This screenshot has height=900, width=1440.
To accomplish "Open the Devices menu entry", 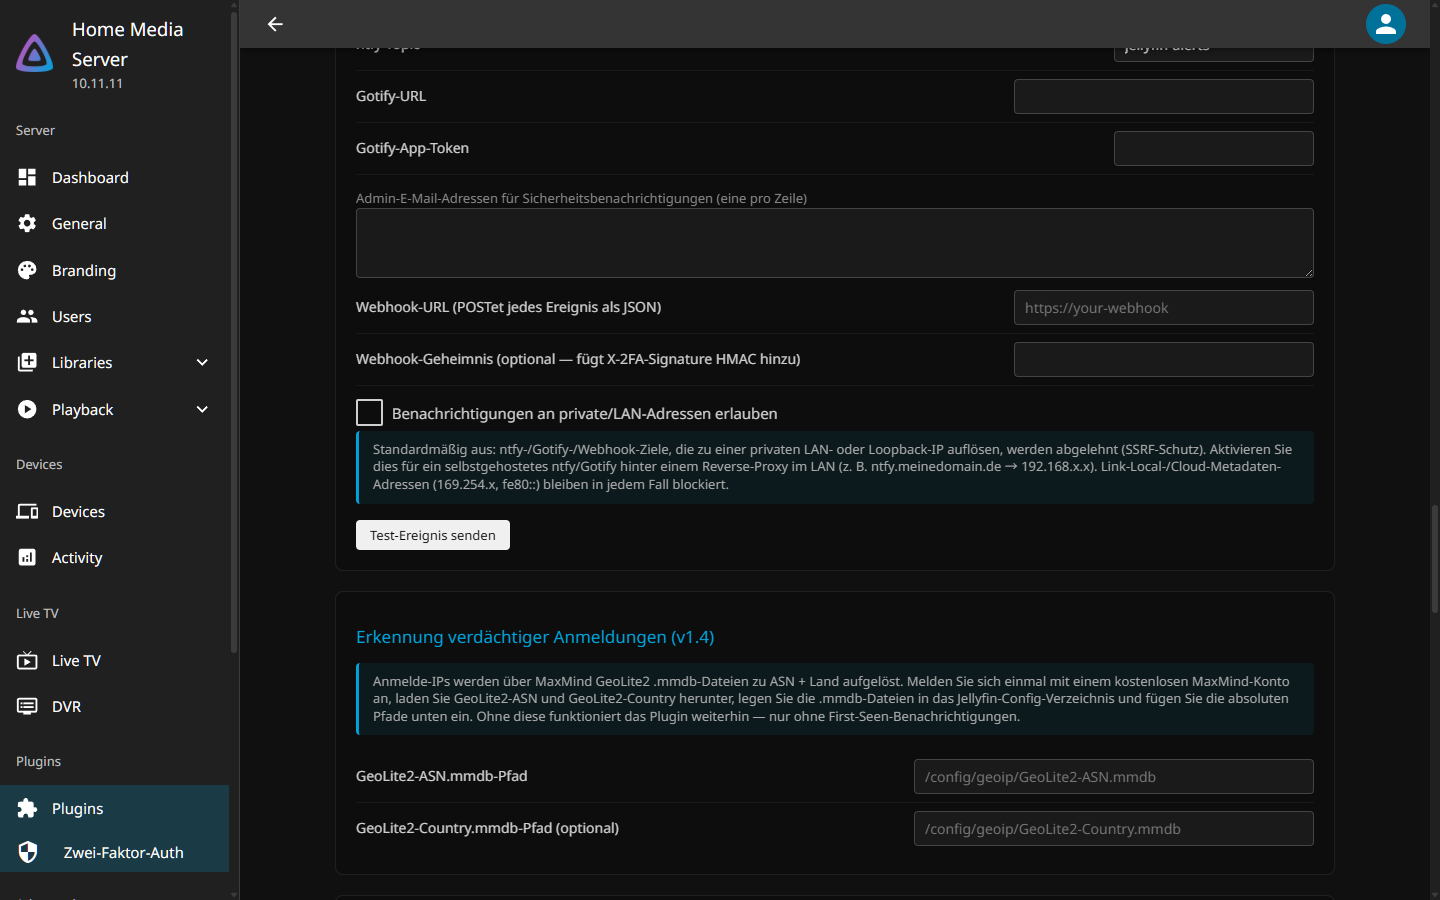I will 114,511.
